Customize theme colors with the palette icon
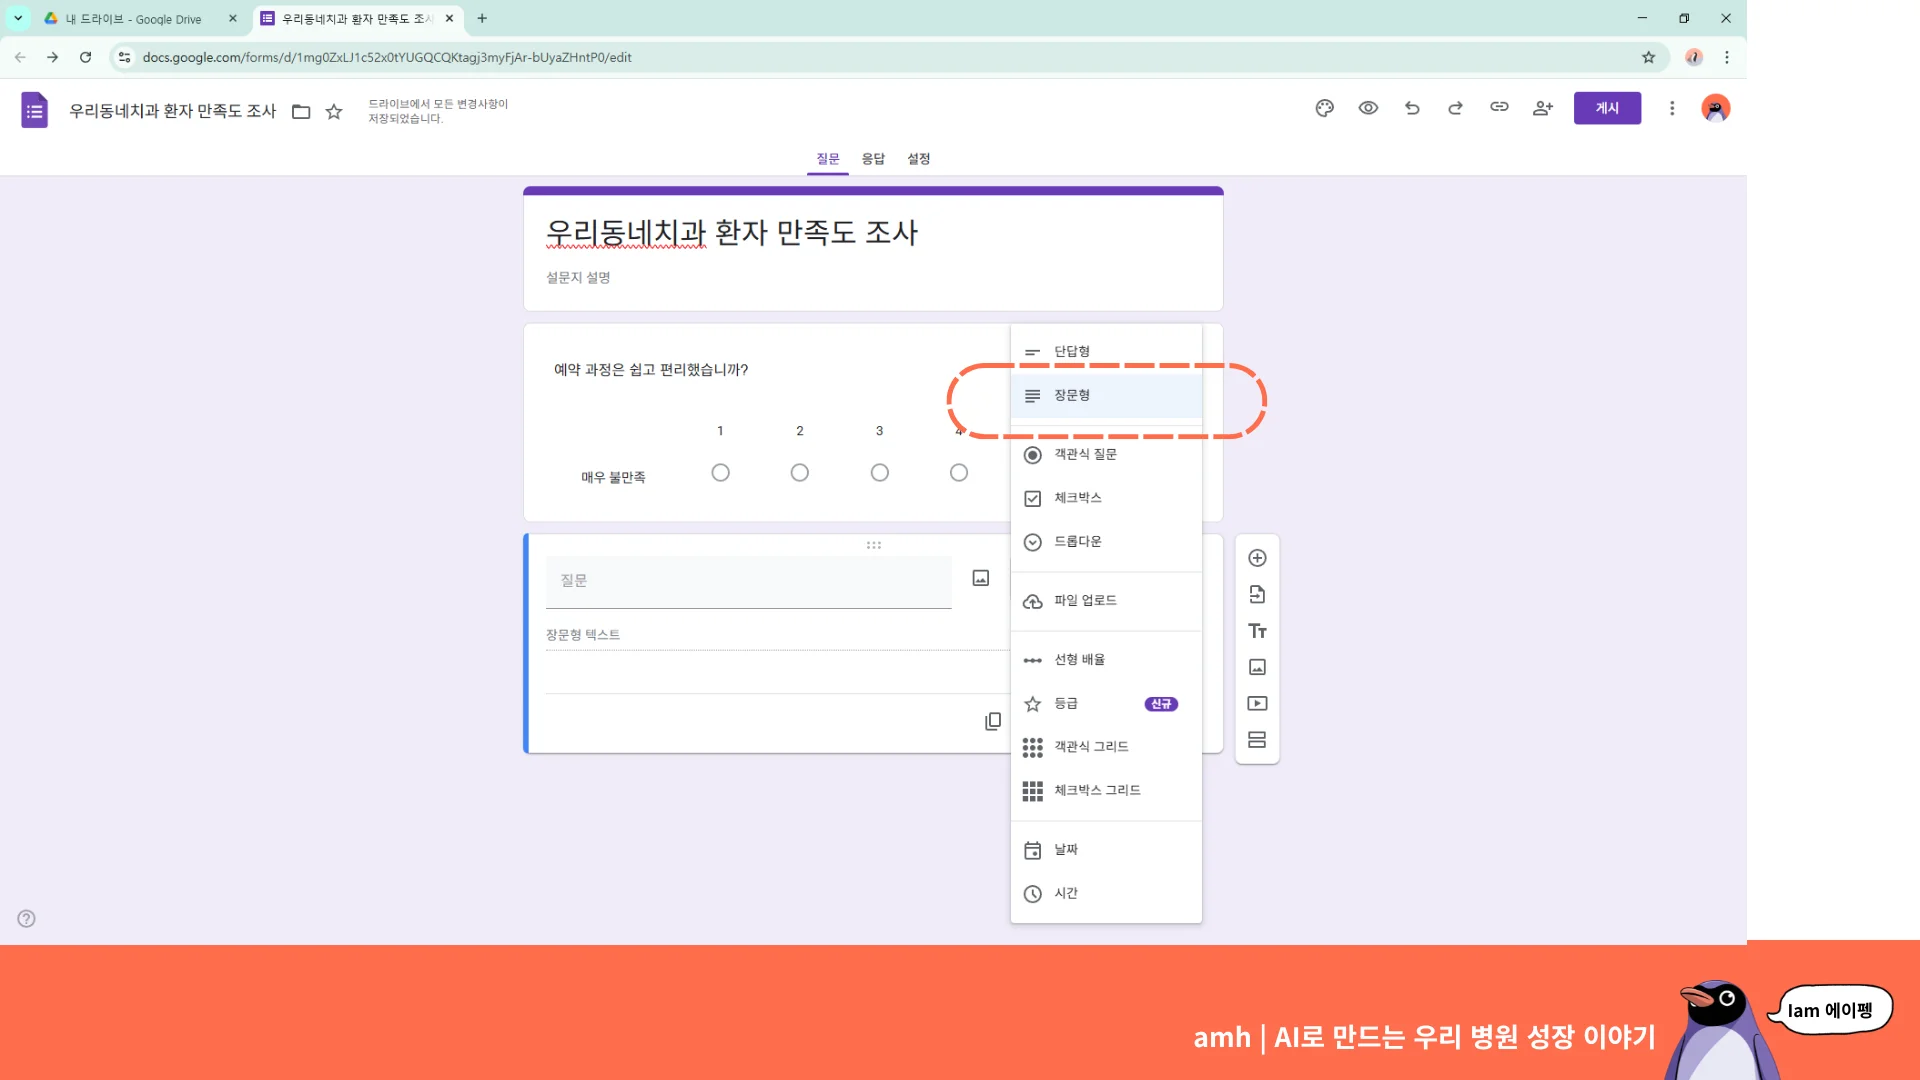 point(1323,108)
